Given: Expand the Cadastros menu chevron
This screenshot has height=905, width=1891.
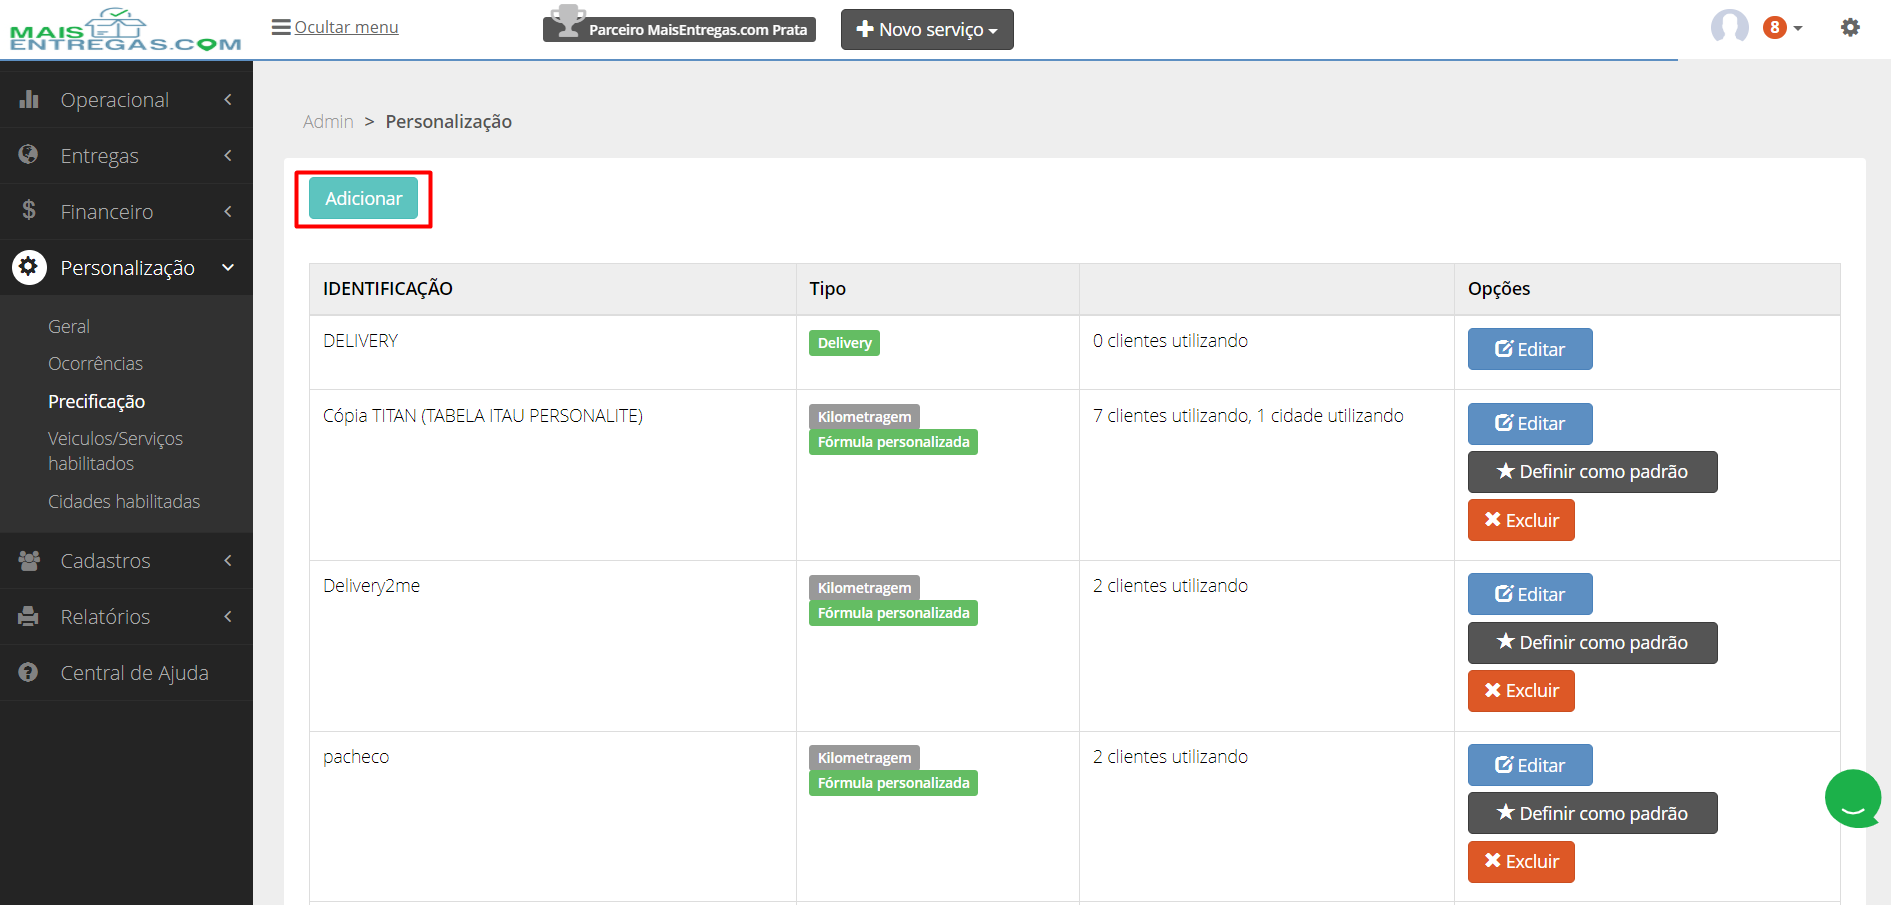Looking at the screenshot, I should [x=228, y=560].
